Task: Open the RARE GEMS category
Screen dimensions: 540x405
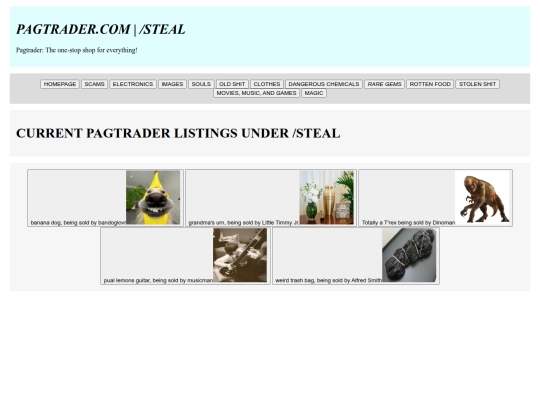Action: [x=384, y=84]
